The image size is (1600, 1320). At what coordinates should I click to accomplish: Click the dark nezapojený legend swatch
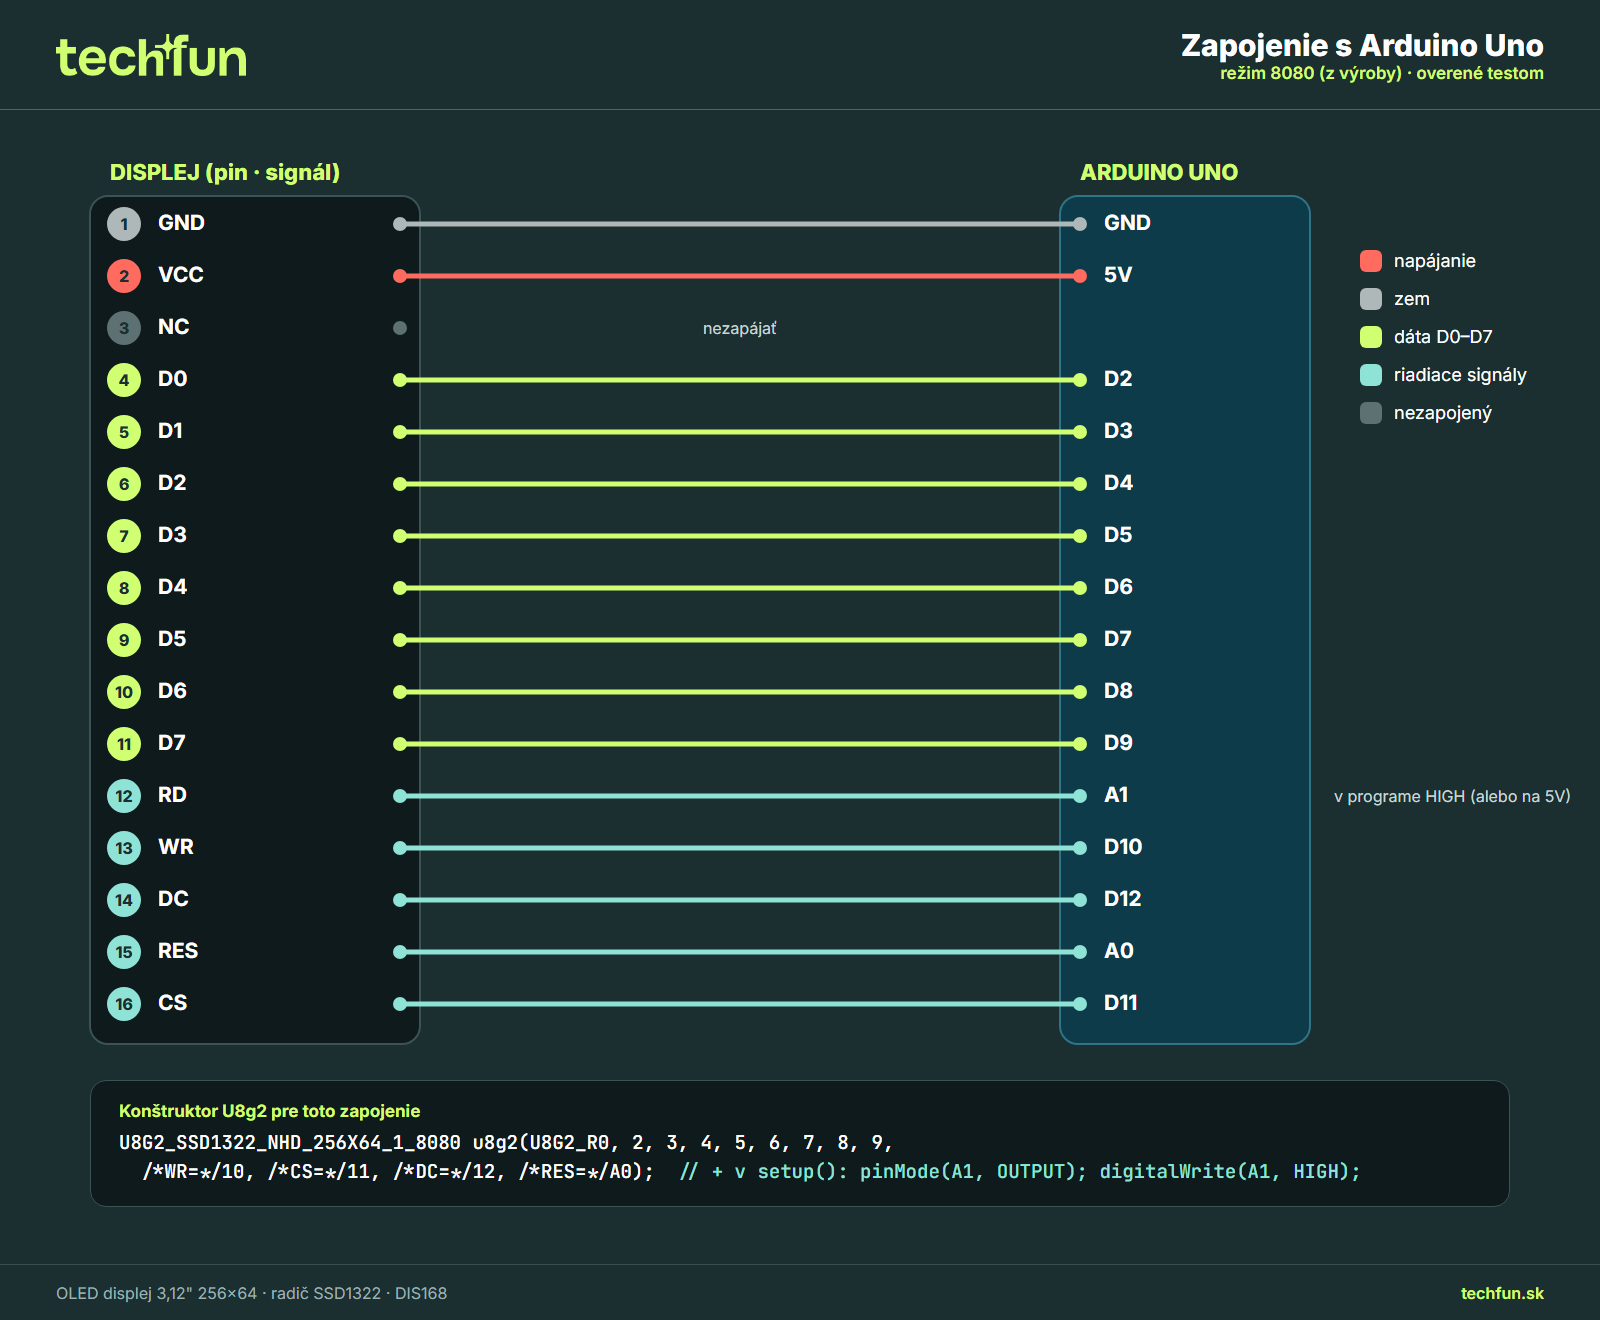click(1371, 413)
